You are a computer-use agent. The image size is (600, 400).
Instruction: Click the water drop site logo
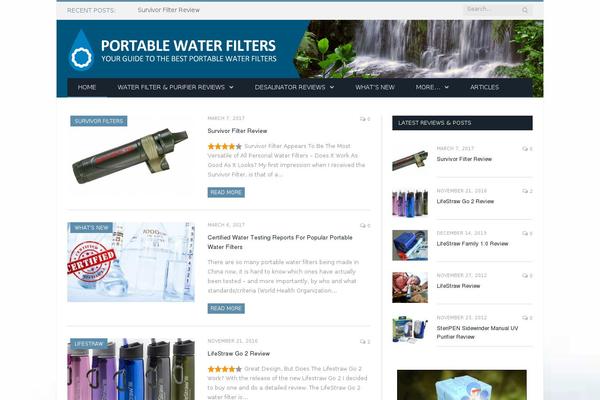pyautogui.click(x=81, y=51)
